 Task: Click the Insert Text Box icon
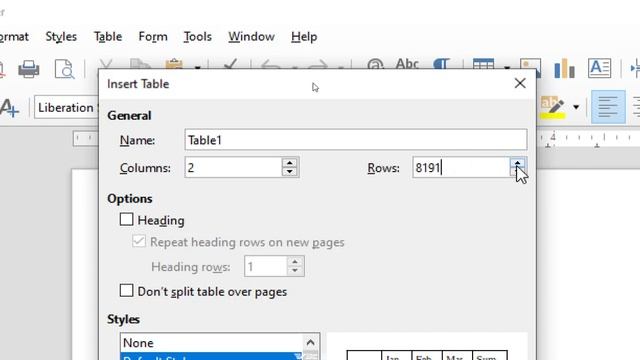pyautogui.click(x=599, y=68)
